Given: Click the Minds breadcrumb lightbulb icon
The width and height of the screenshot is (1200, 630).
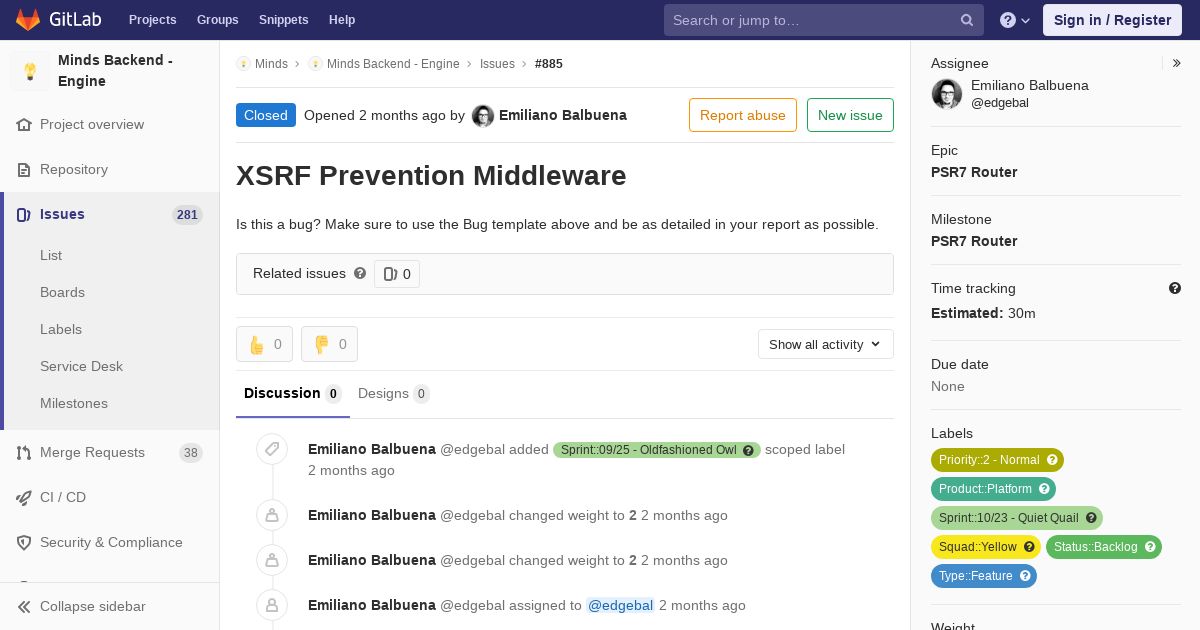Looking at the screenshot, I should click(x=243, y=64).
